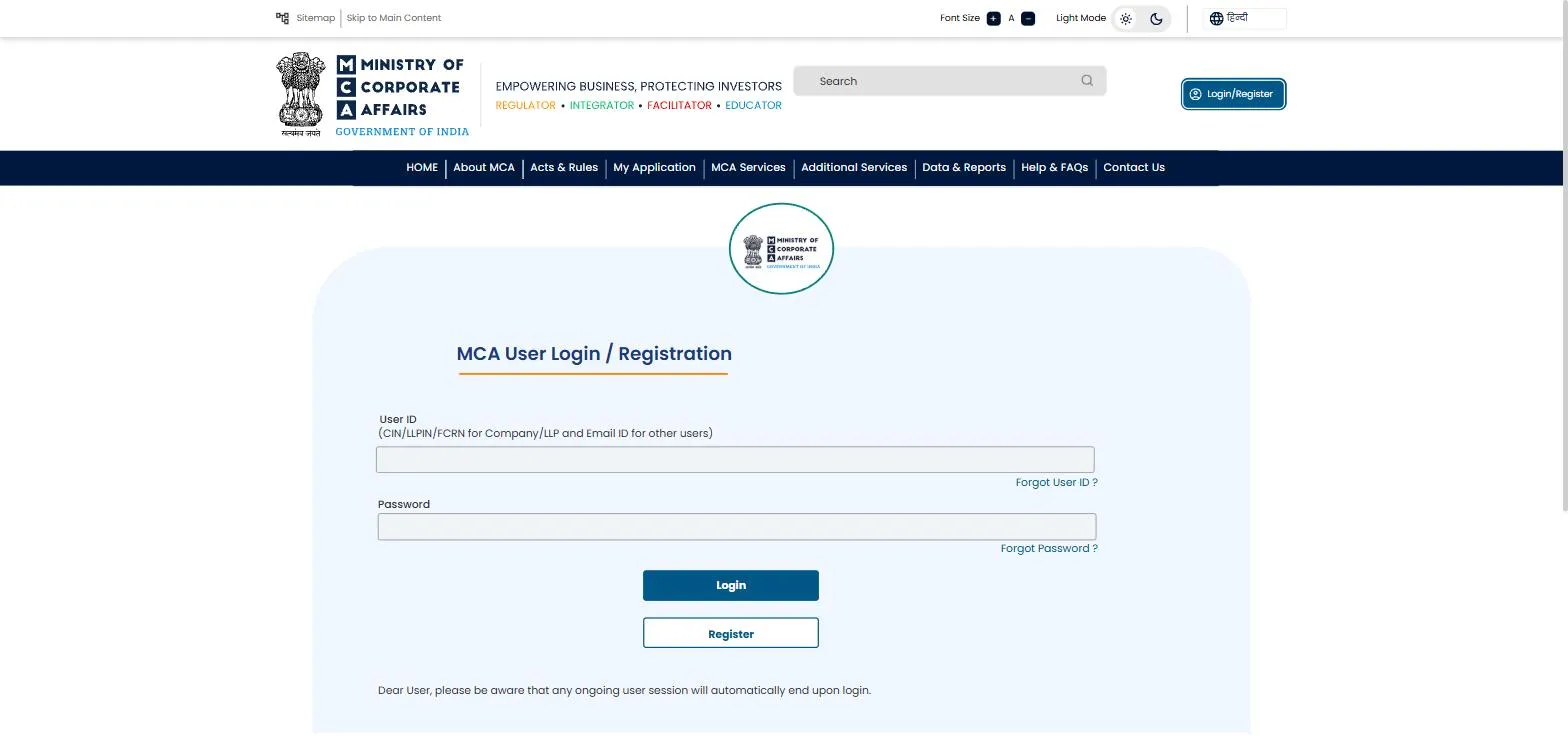Open the About MCA menu

[484, 168]
